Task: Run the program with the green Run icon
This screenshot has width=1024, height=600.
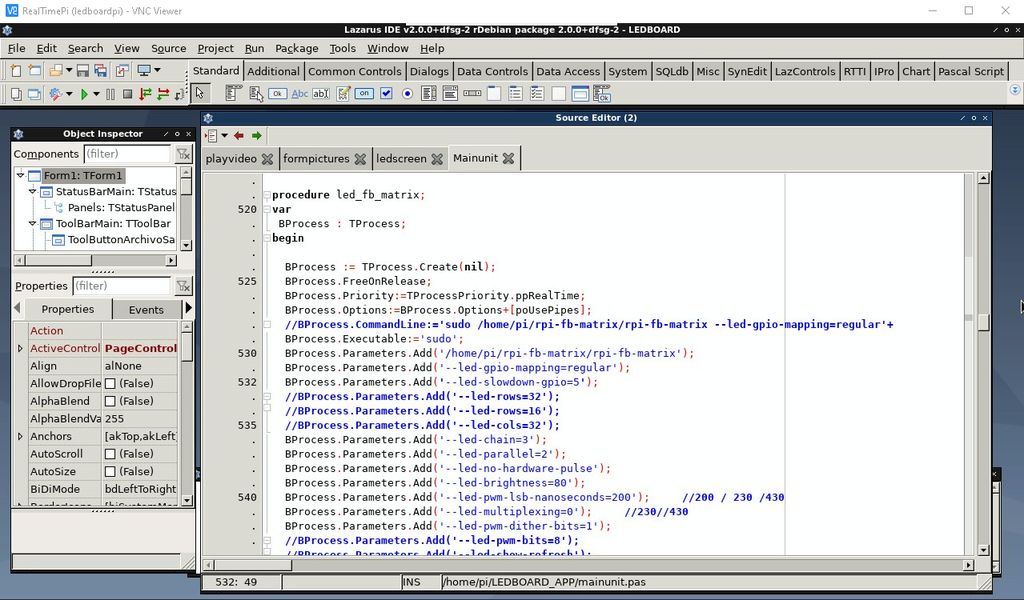Action: pos(84,92)
